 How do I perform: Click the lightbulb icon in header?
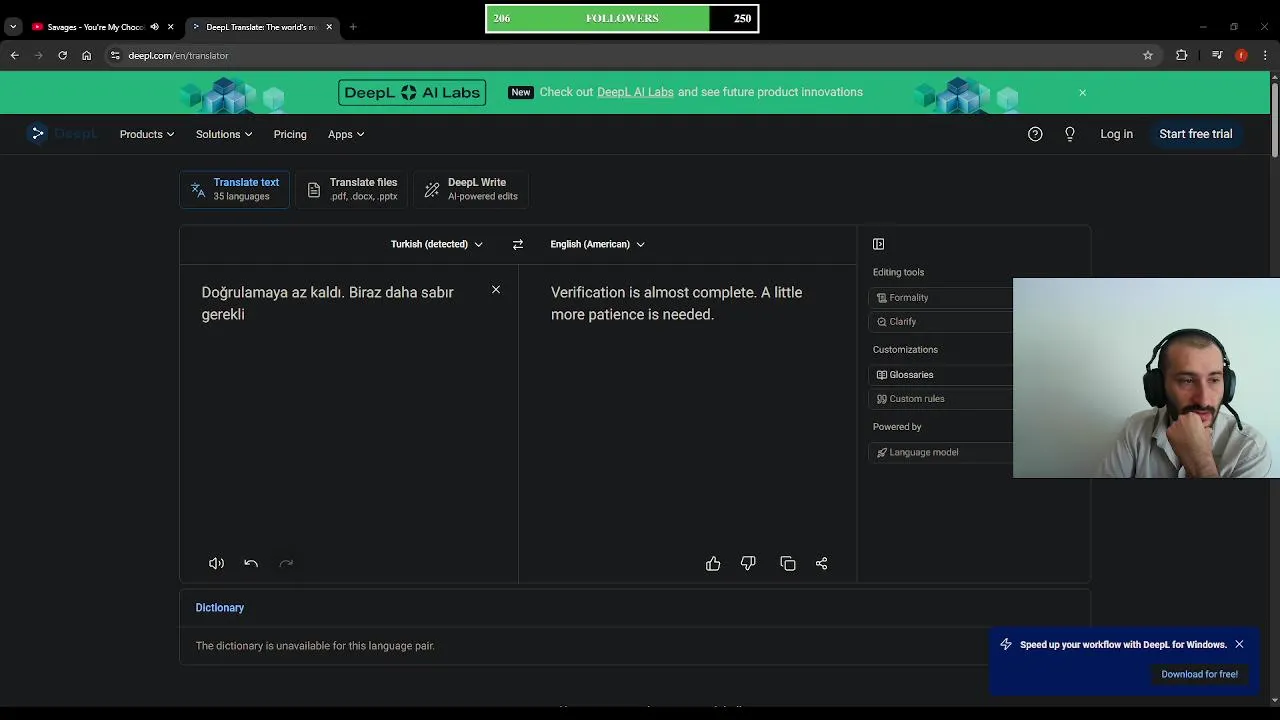[1070, 134]
